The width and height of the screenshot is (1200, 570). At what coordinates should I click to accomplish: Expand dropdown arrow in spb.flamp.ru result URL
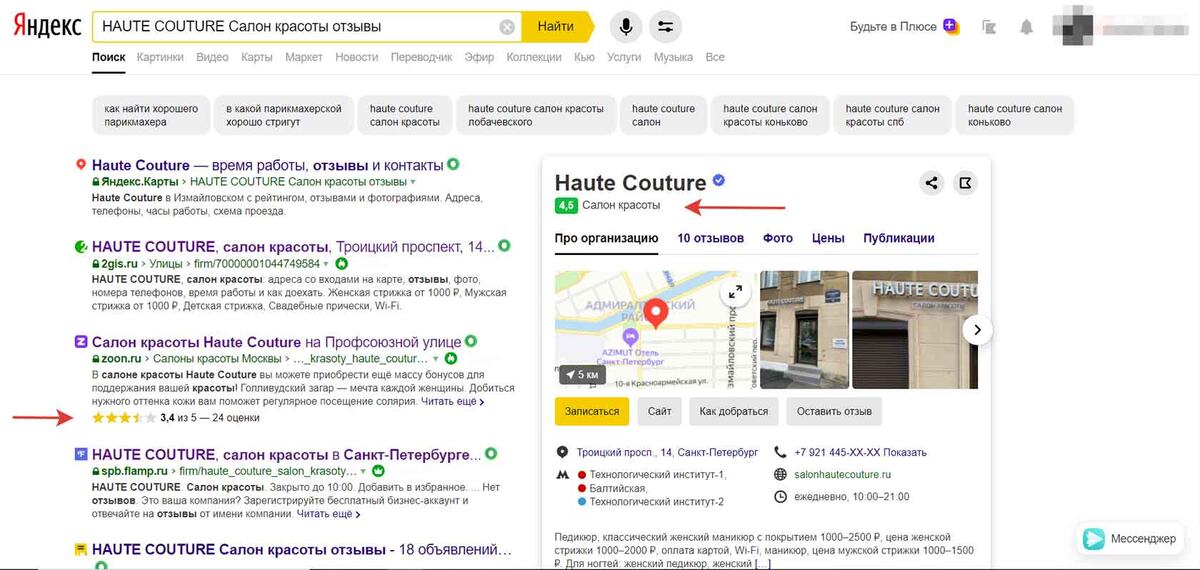pos(364,471)
